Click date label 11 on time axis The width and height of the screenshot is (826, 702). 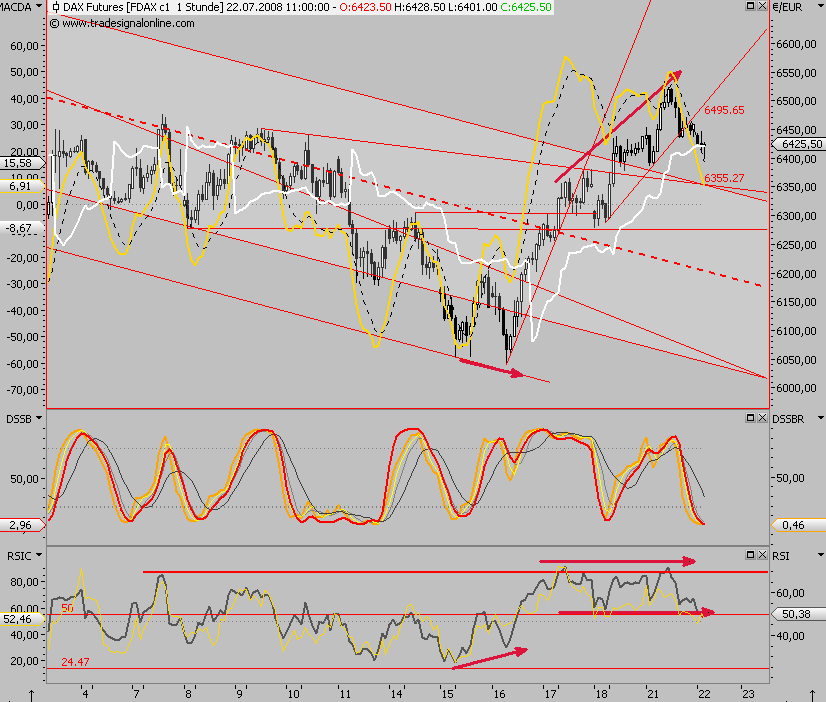pos(345,694)
